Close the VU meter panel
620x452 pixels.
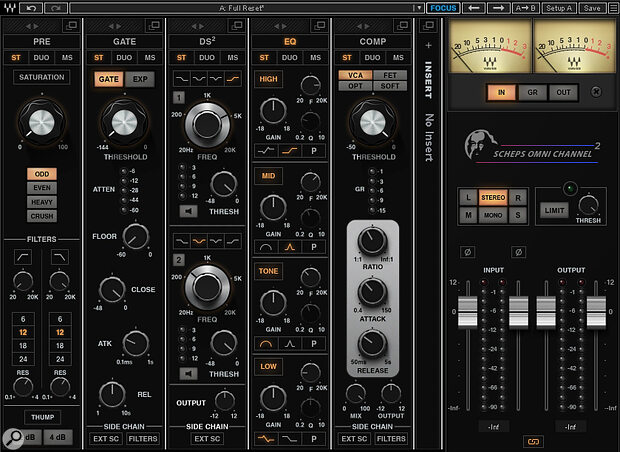pyautogui.click(x=597, y=91)
